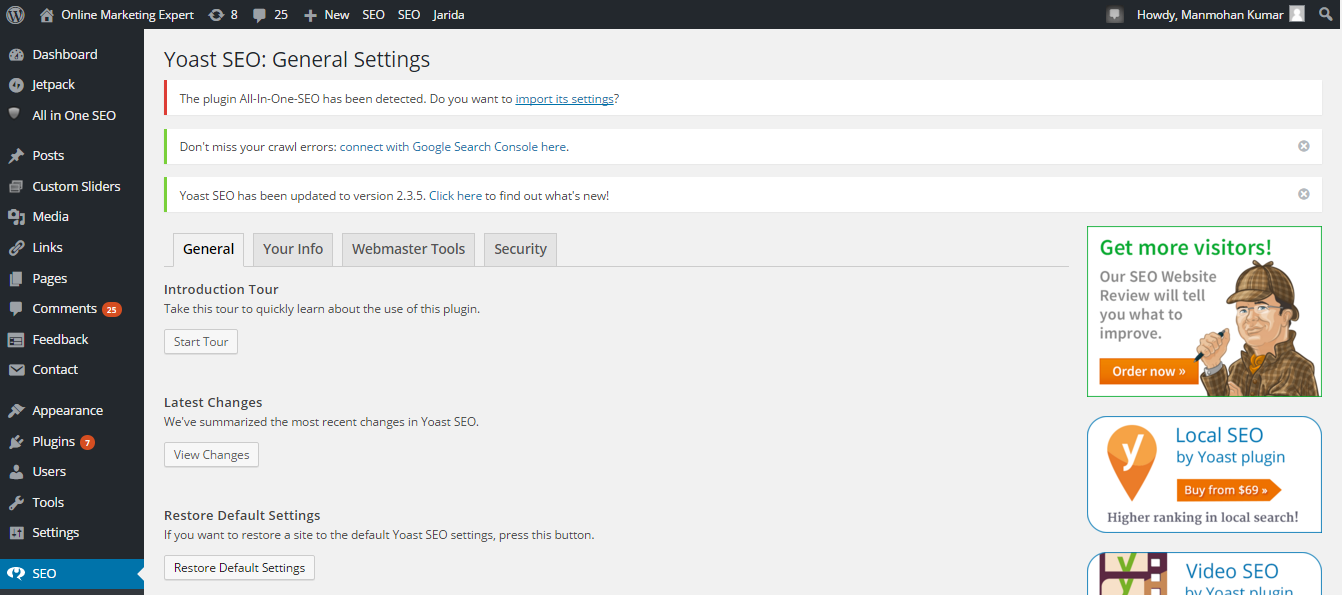The width and height of the screenshot is (1342, 595).
Task: Click Comments badge showing 25 in sidebar
Action: (x=111, y=309)
